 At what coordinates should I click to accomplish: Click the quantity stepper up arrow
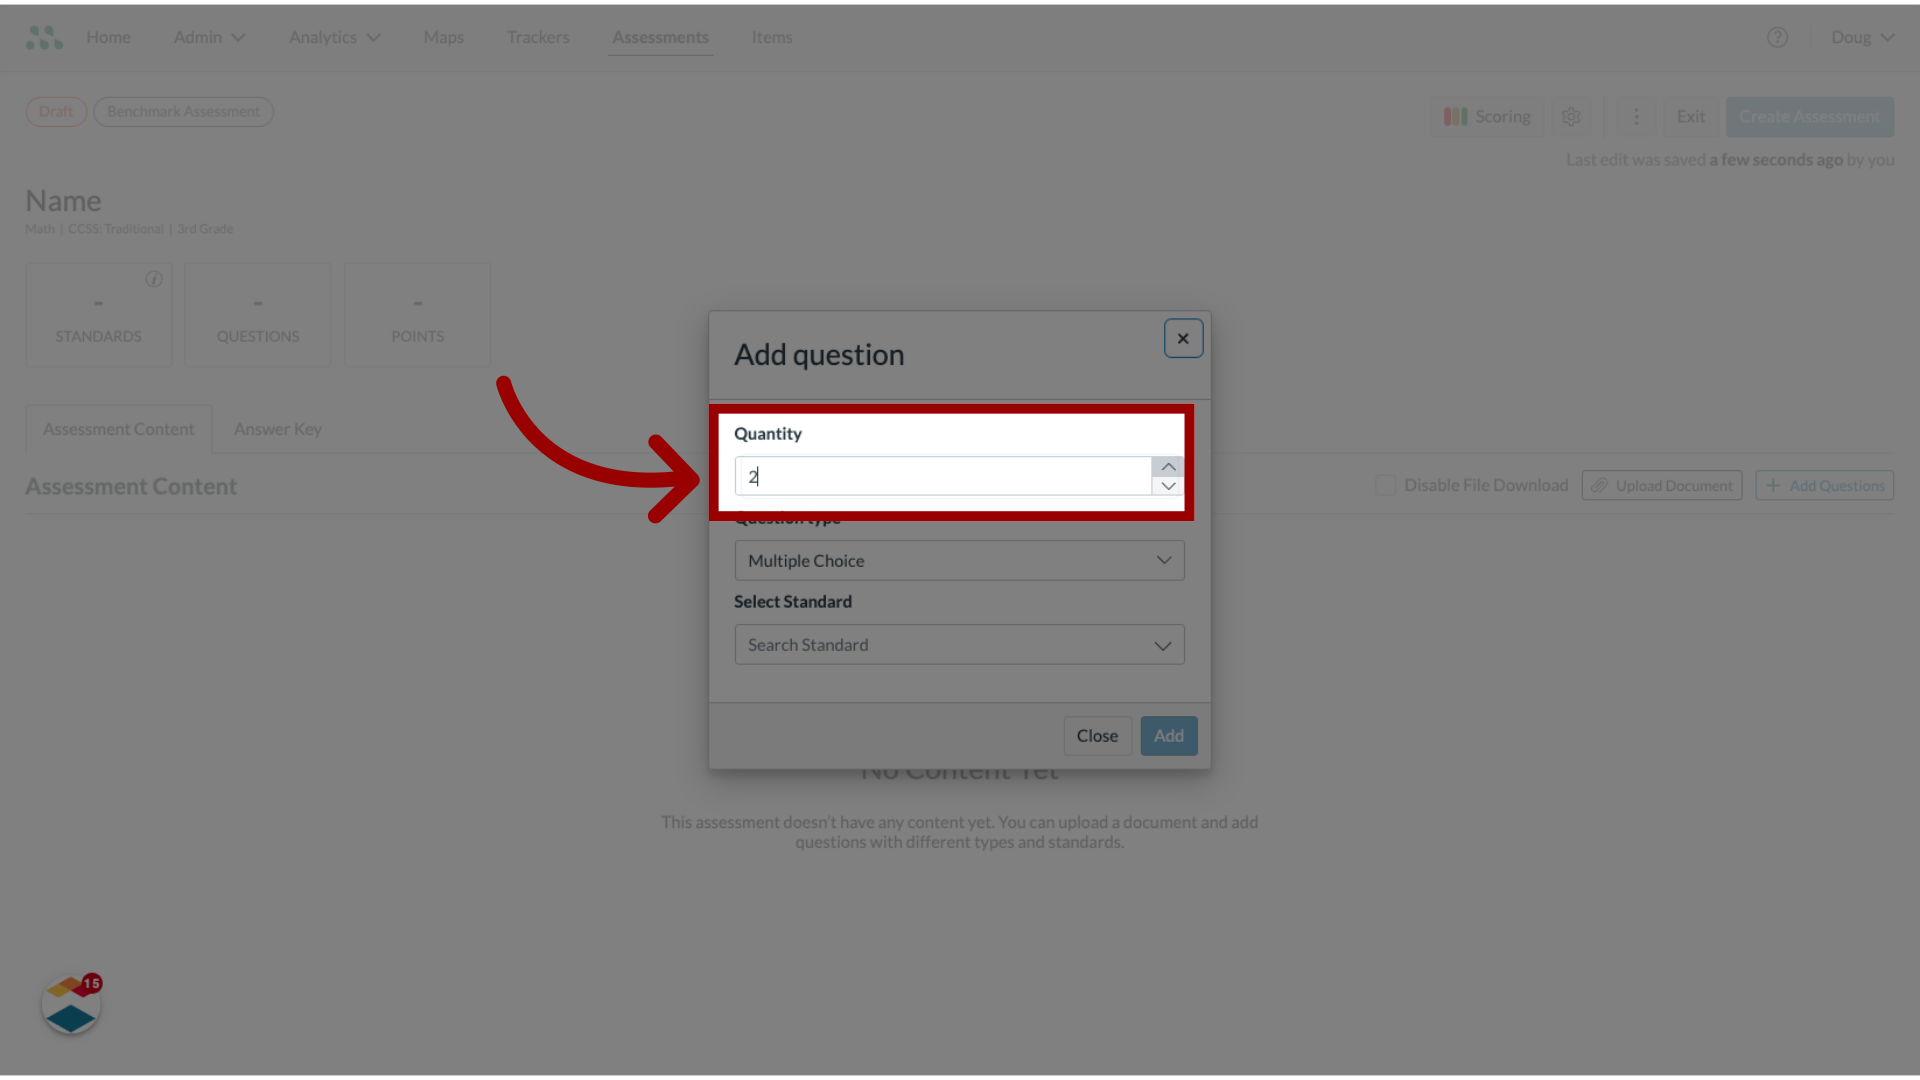(1167, 467)
